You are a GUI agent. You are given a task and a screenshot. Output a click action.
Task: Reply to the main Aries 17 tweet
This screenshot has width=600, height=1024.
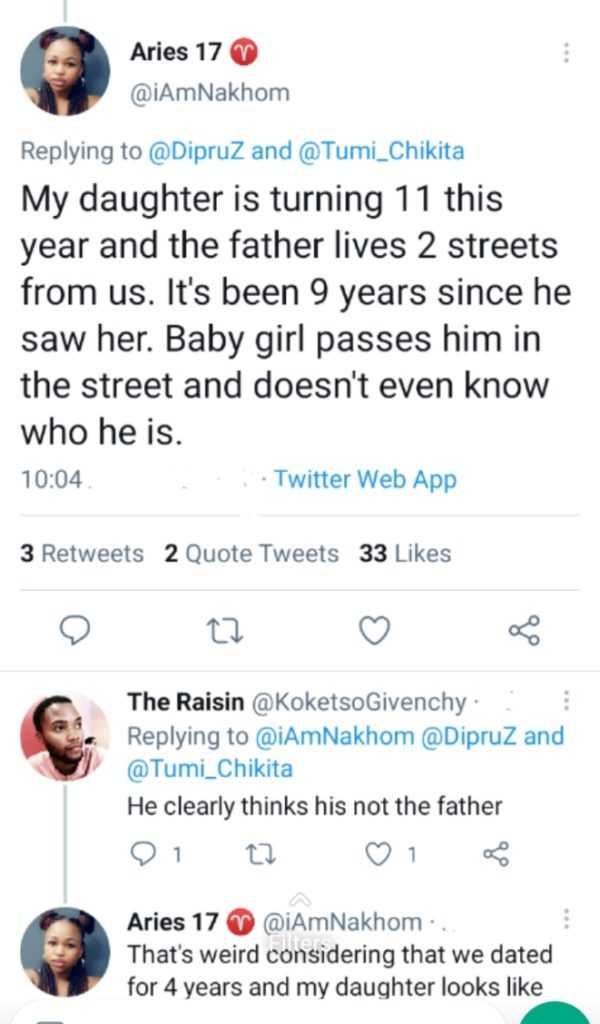coord(76,630)
